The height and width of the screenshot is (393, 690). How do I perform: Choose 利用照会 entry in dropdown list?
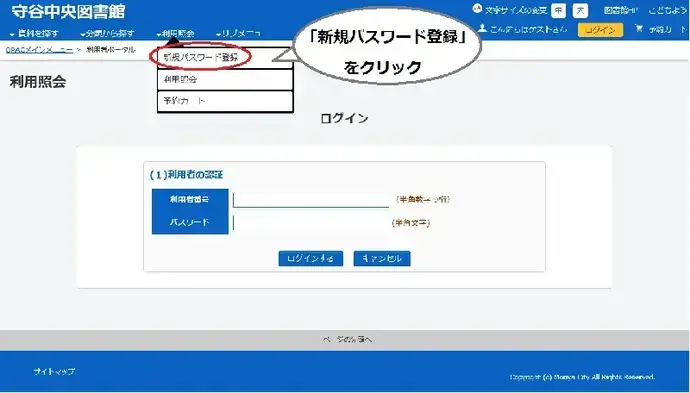point(225,80)
